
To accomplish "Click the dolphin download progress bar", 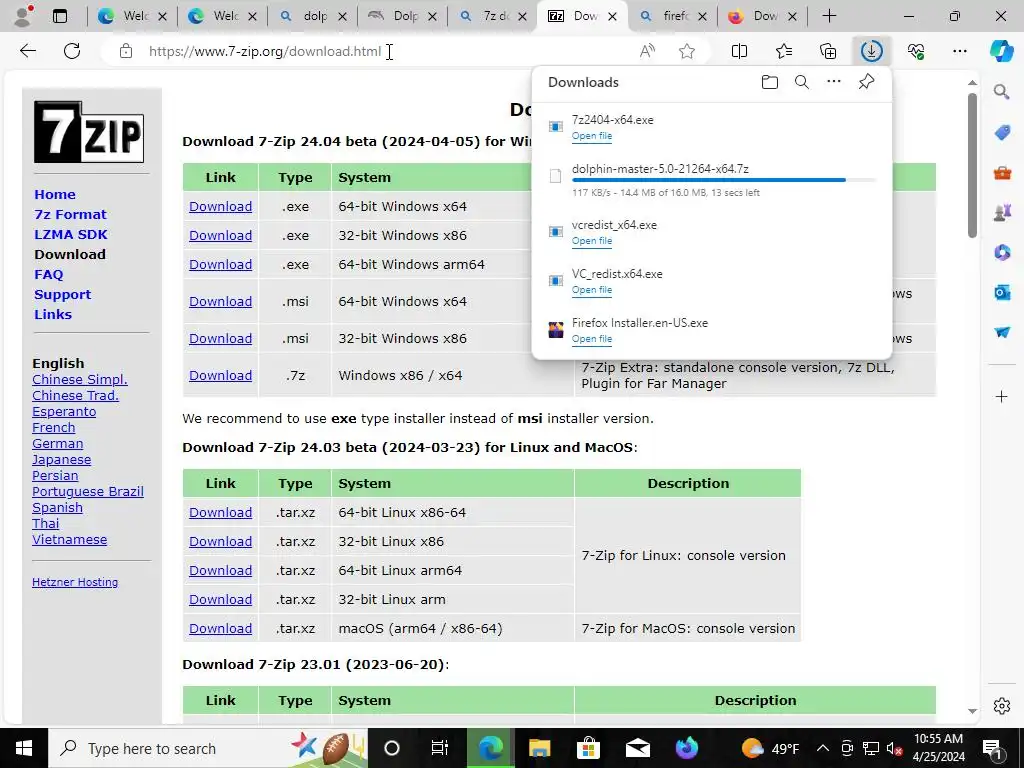I will [724, 180].
